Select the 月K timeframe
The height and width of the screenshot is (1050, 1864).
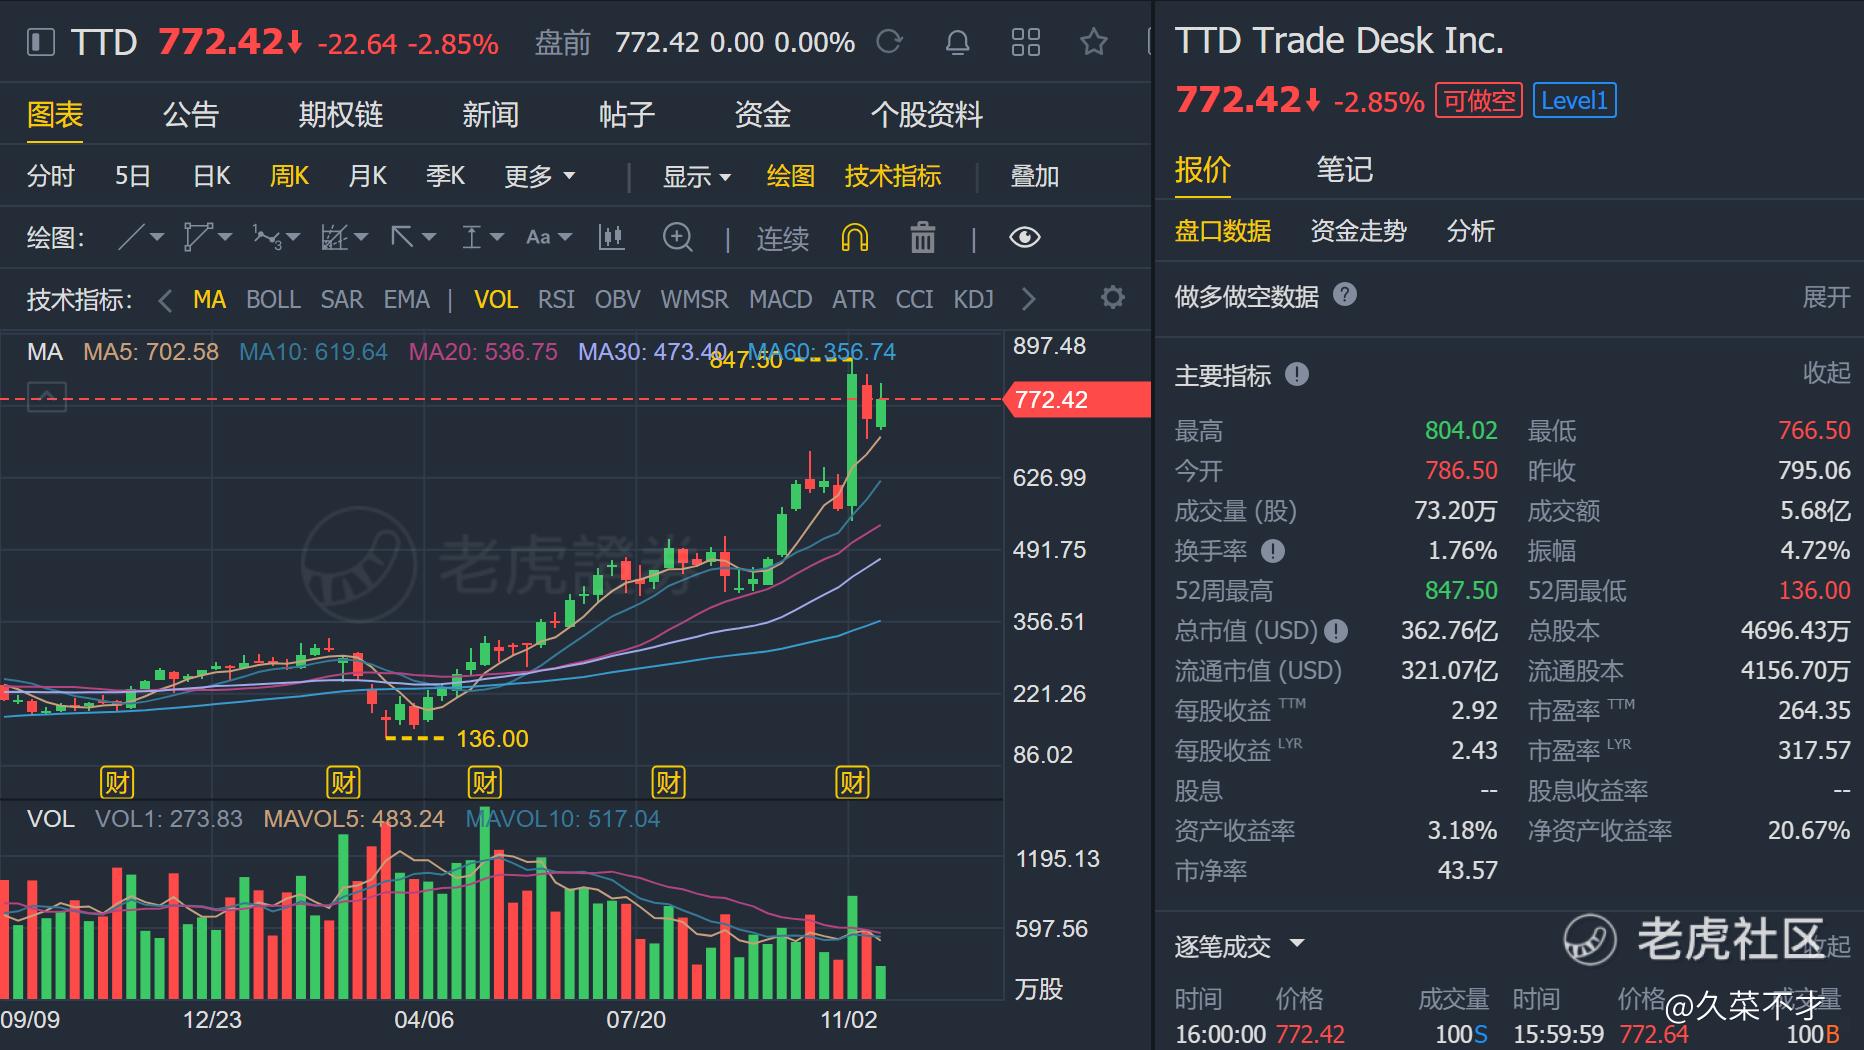pyautogui.click(x=367, y=176)
